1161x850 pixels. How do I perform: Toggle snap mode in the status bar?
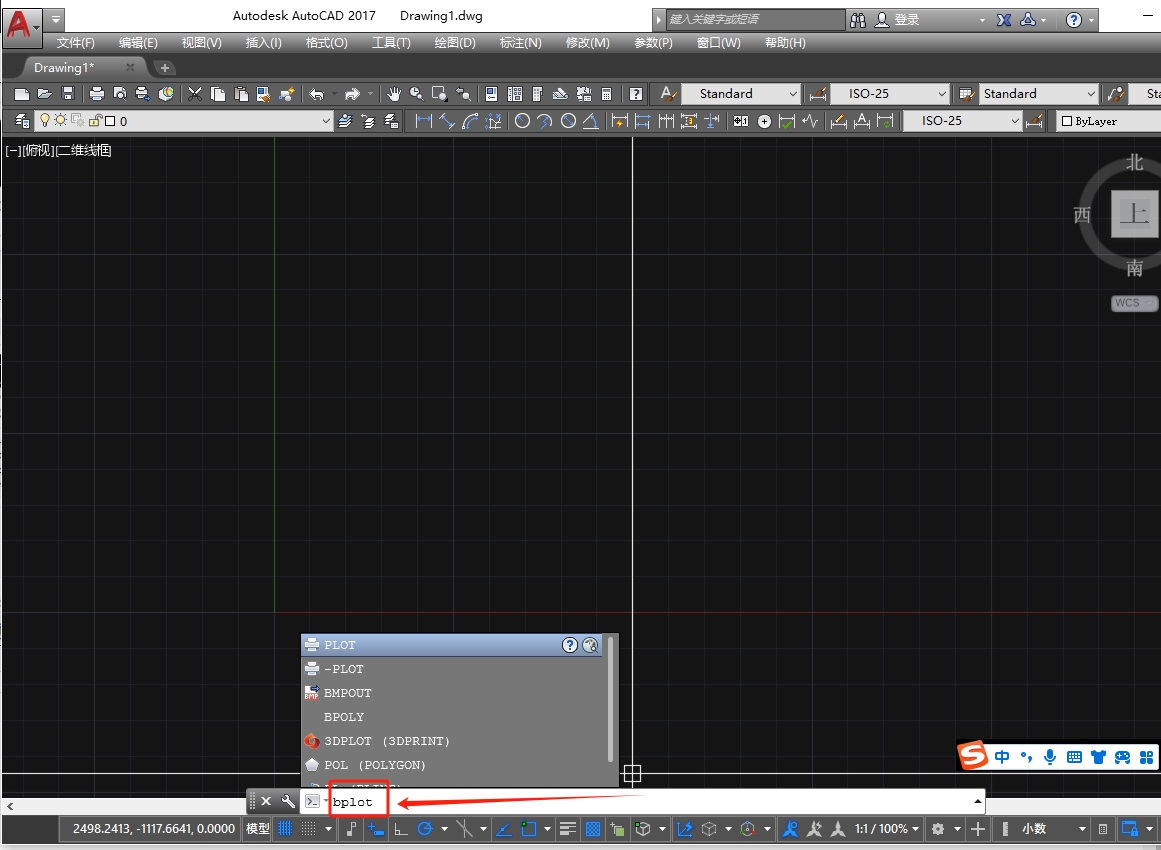(x=309, y=829)
